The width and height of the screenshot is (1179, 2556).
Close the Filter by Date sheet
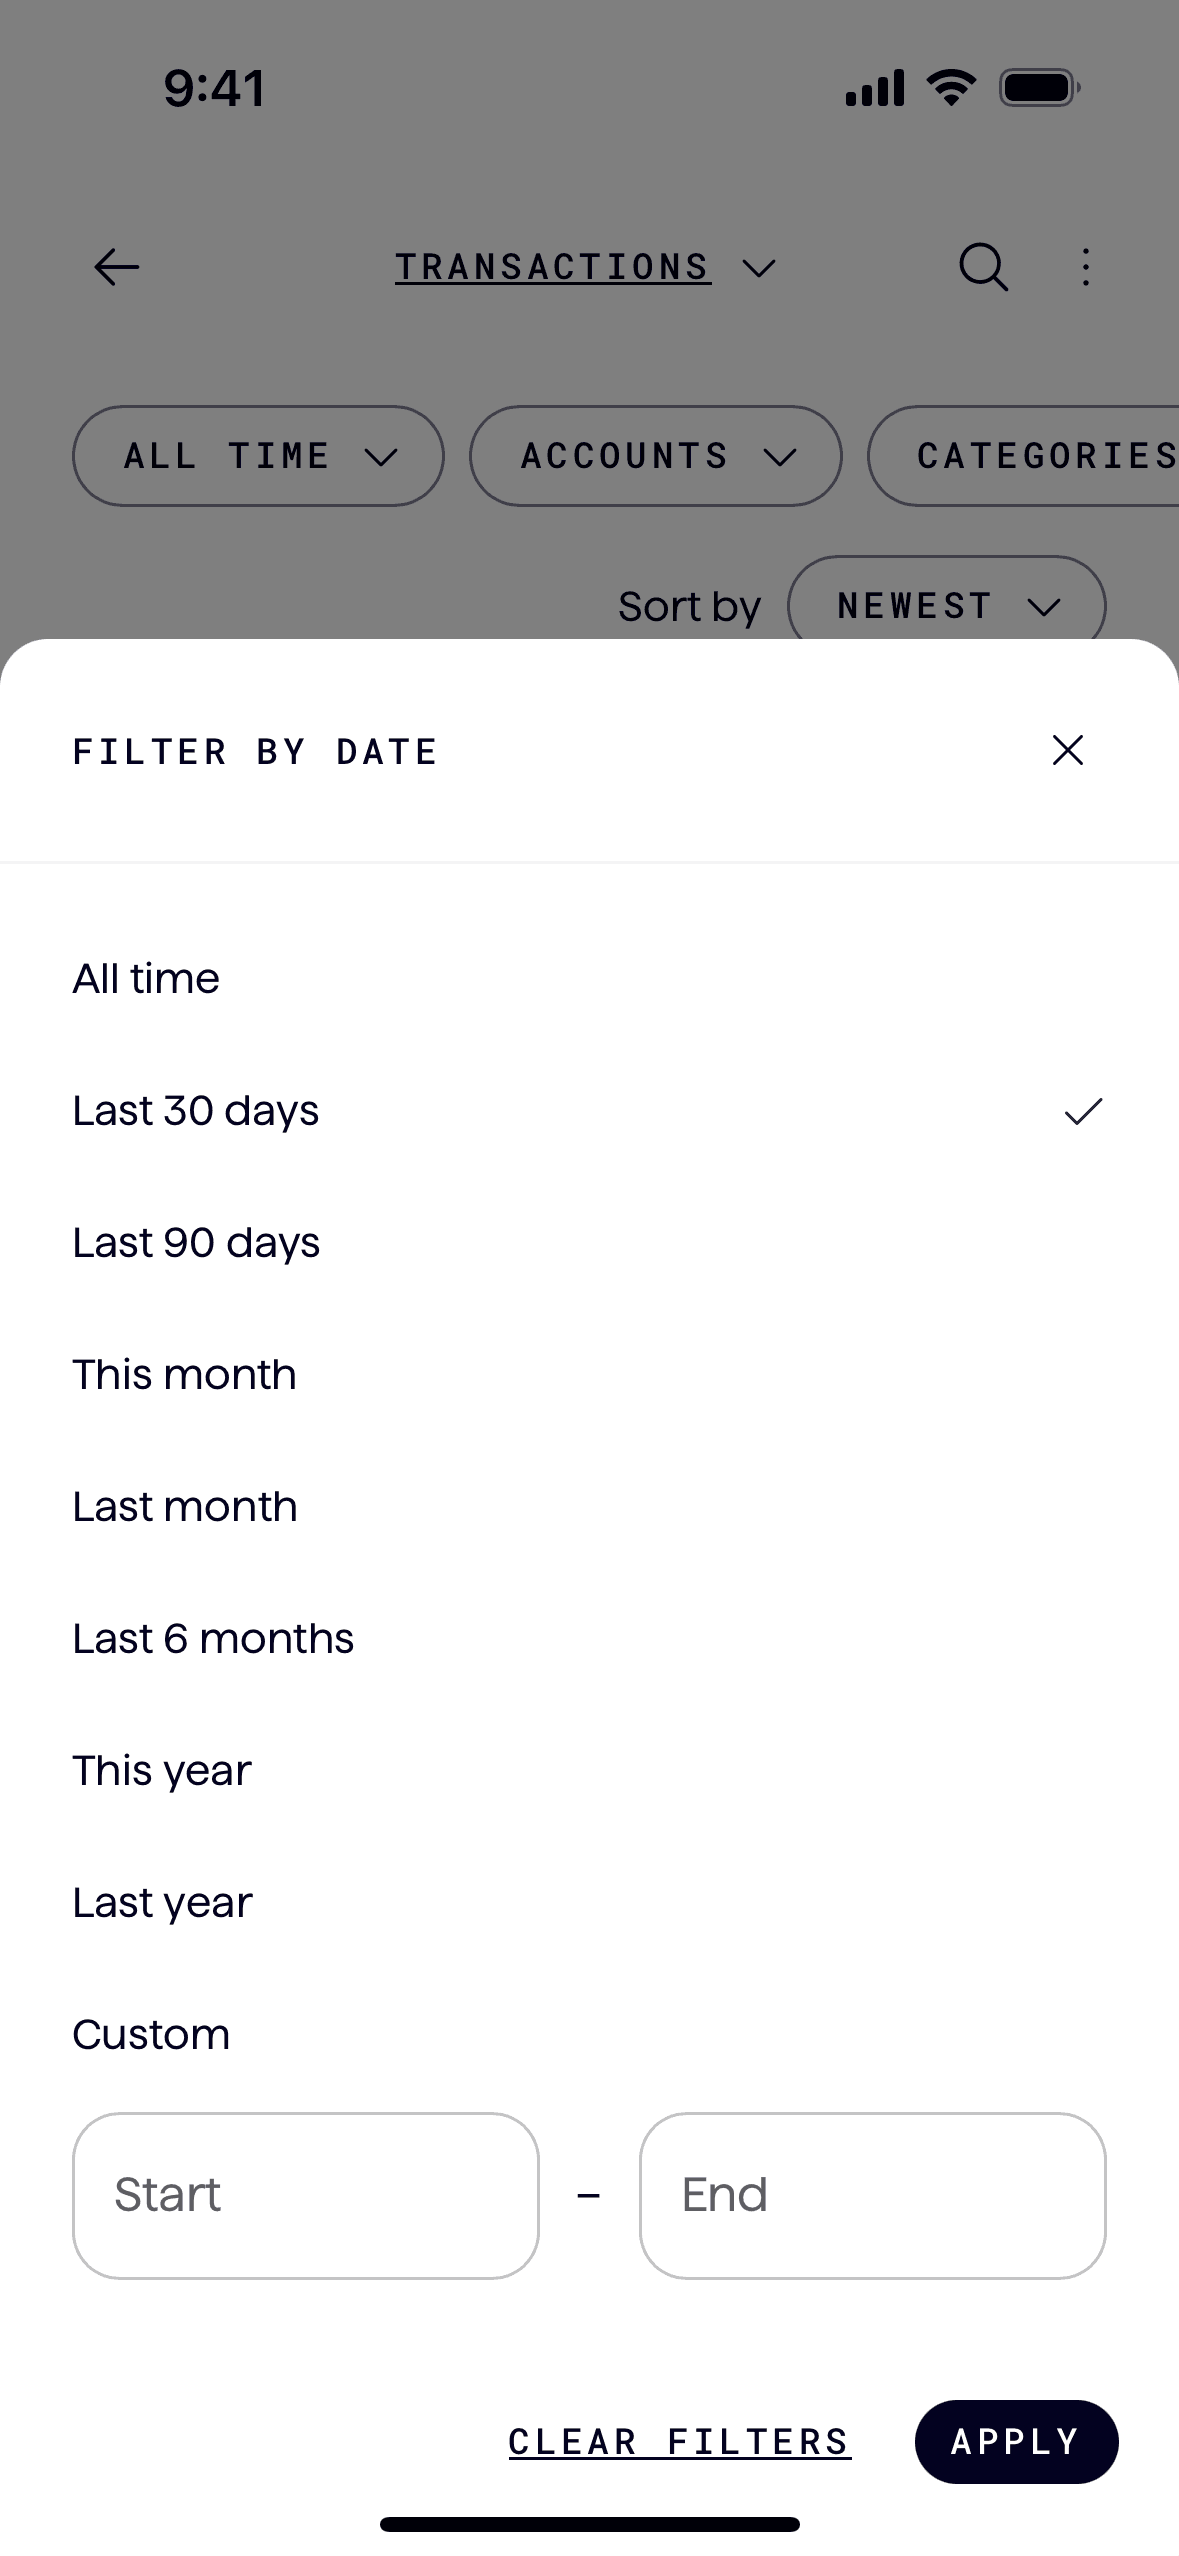click(x=1068, y=750)
